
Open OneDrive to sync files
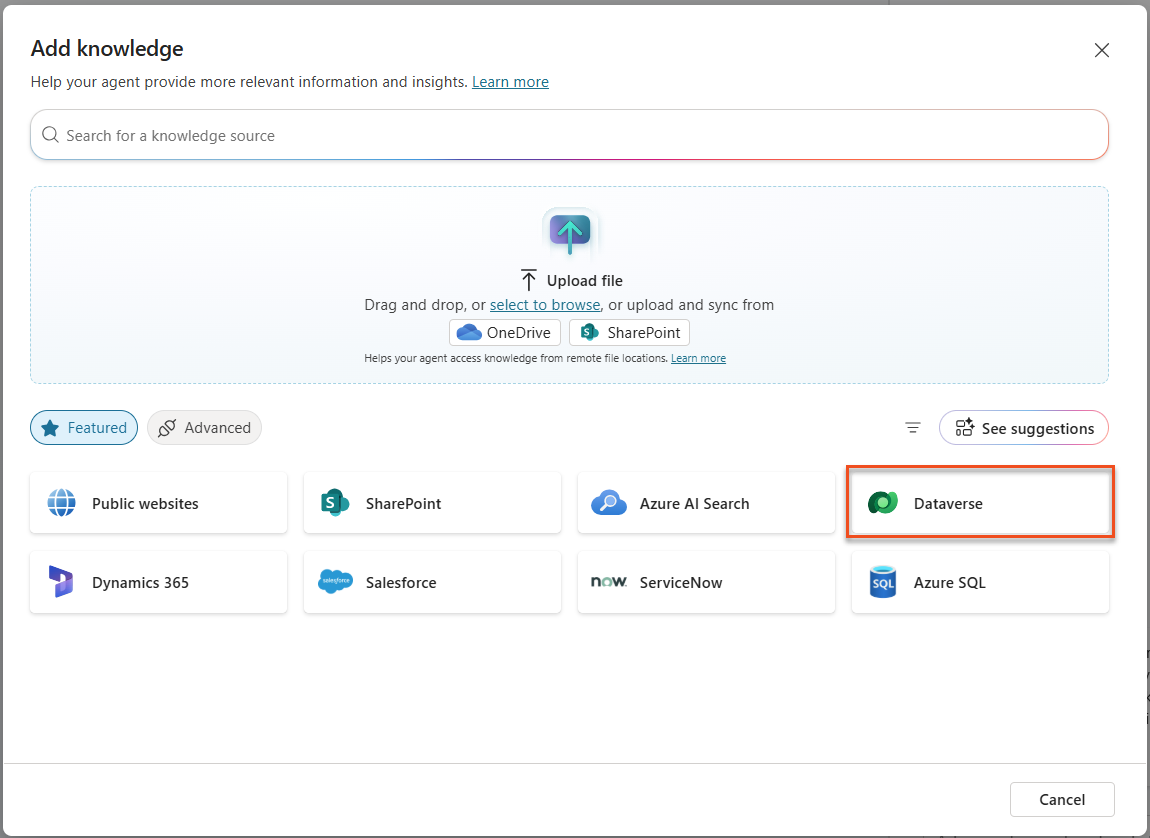(504, 332)
